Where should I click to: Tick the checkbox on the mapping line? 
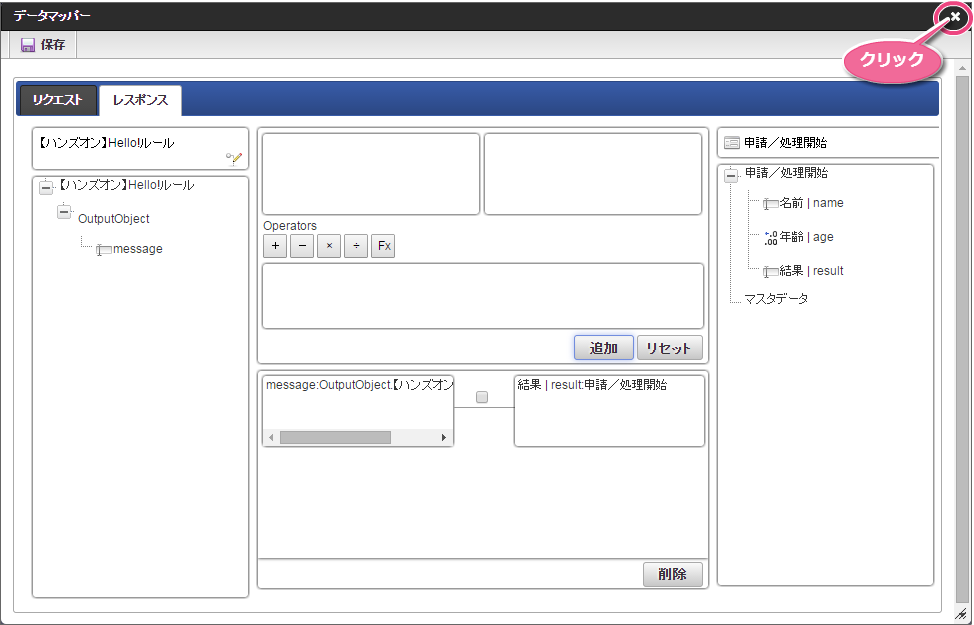click(x=482, y=397)
